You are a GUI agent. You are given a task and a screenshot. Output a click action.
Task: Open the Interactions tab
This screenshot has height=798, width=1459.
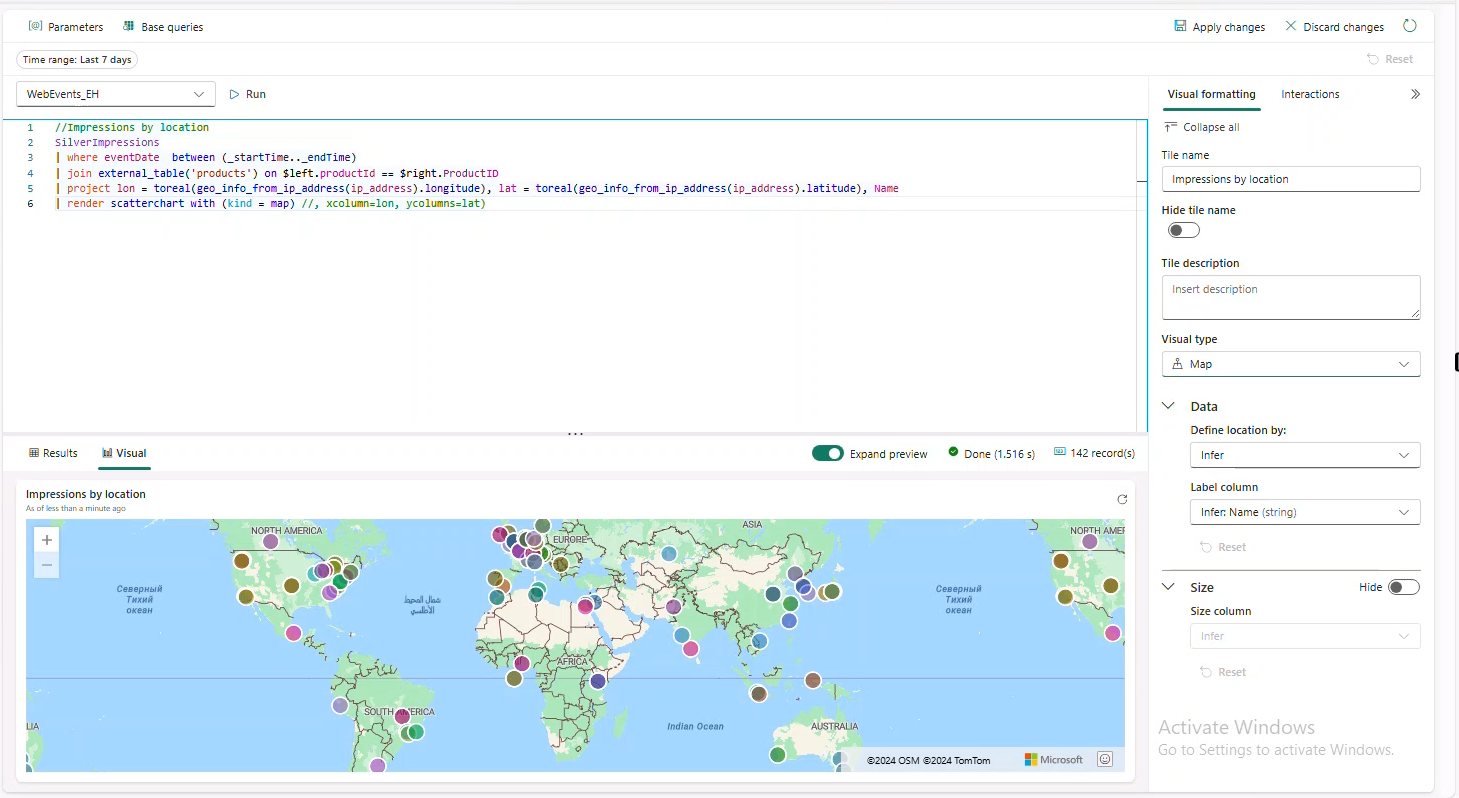point(1310,94)
